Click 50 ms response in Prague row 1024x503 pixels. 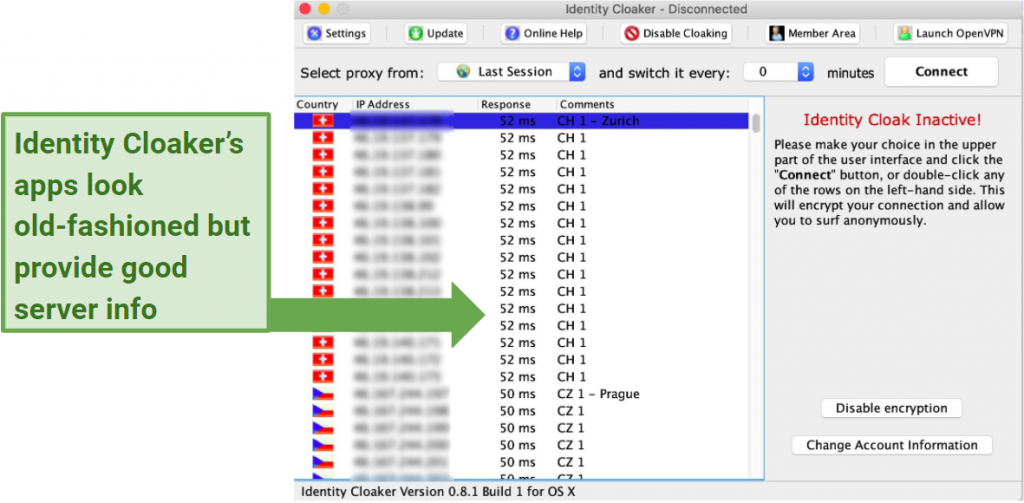tap(517, 394)
